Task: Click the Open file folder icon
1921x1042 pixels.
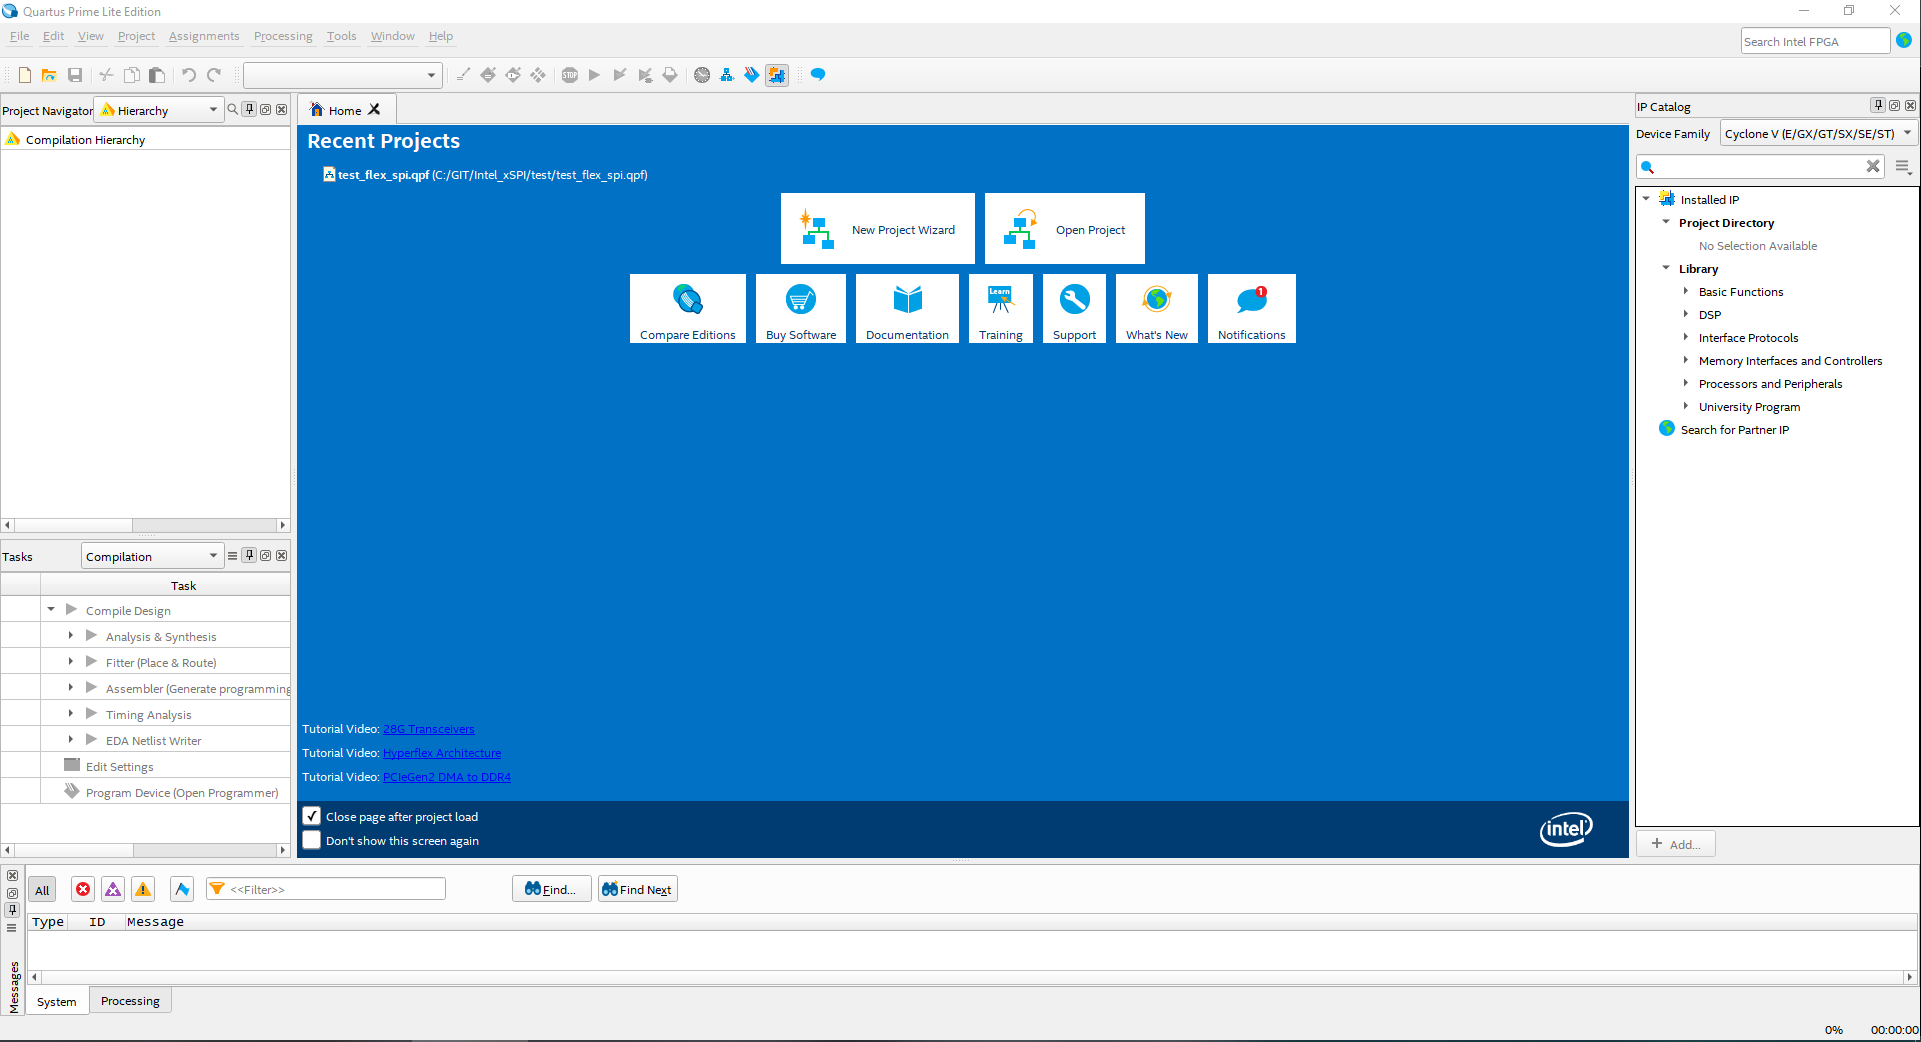Action: coord(49,75)
